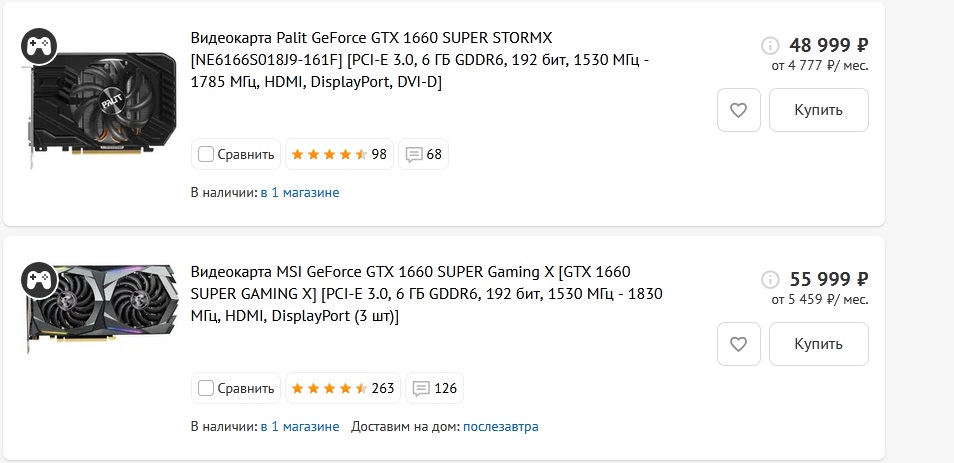Add MSI Gaming X to wishlist heart
954x463 pixels.
tap(739, 344)
